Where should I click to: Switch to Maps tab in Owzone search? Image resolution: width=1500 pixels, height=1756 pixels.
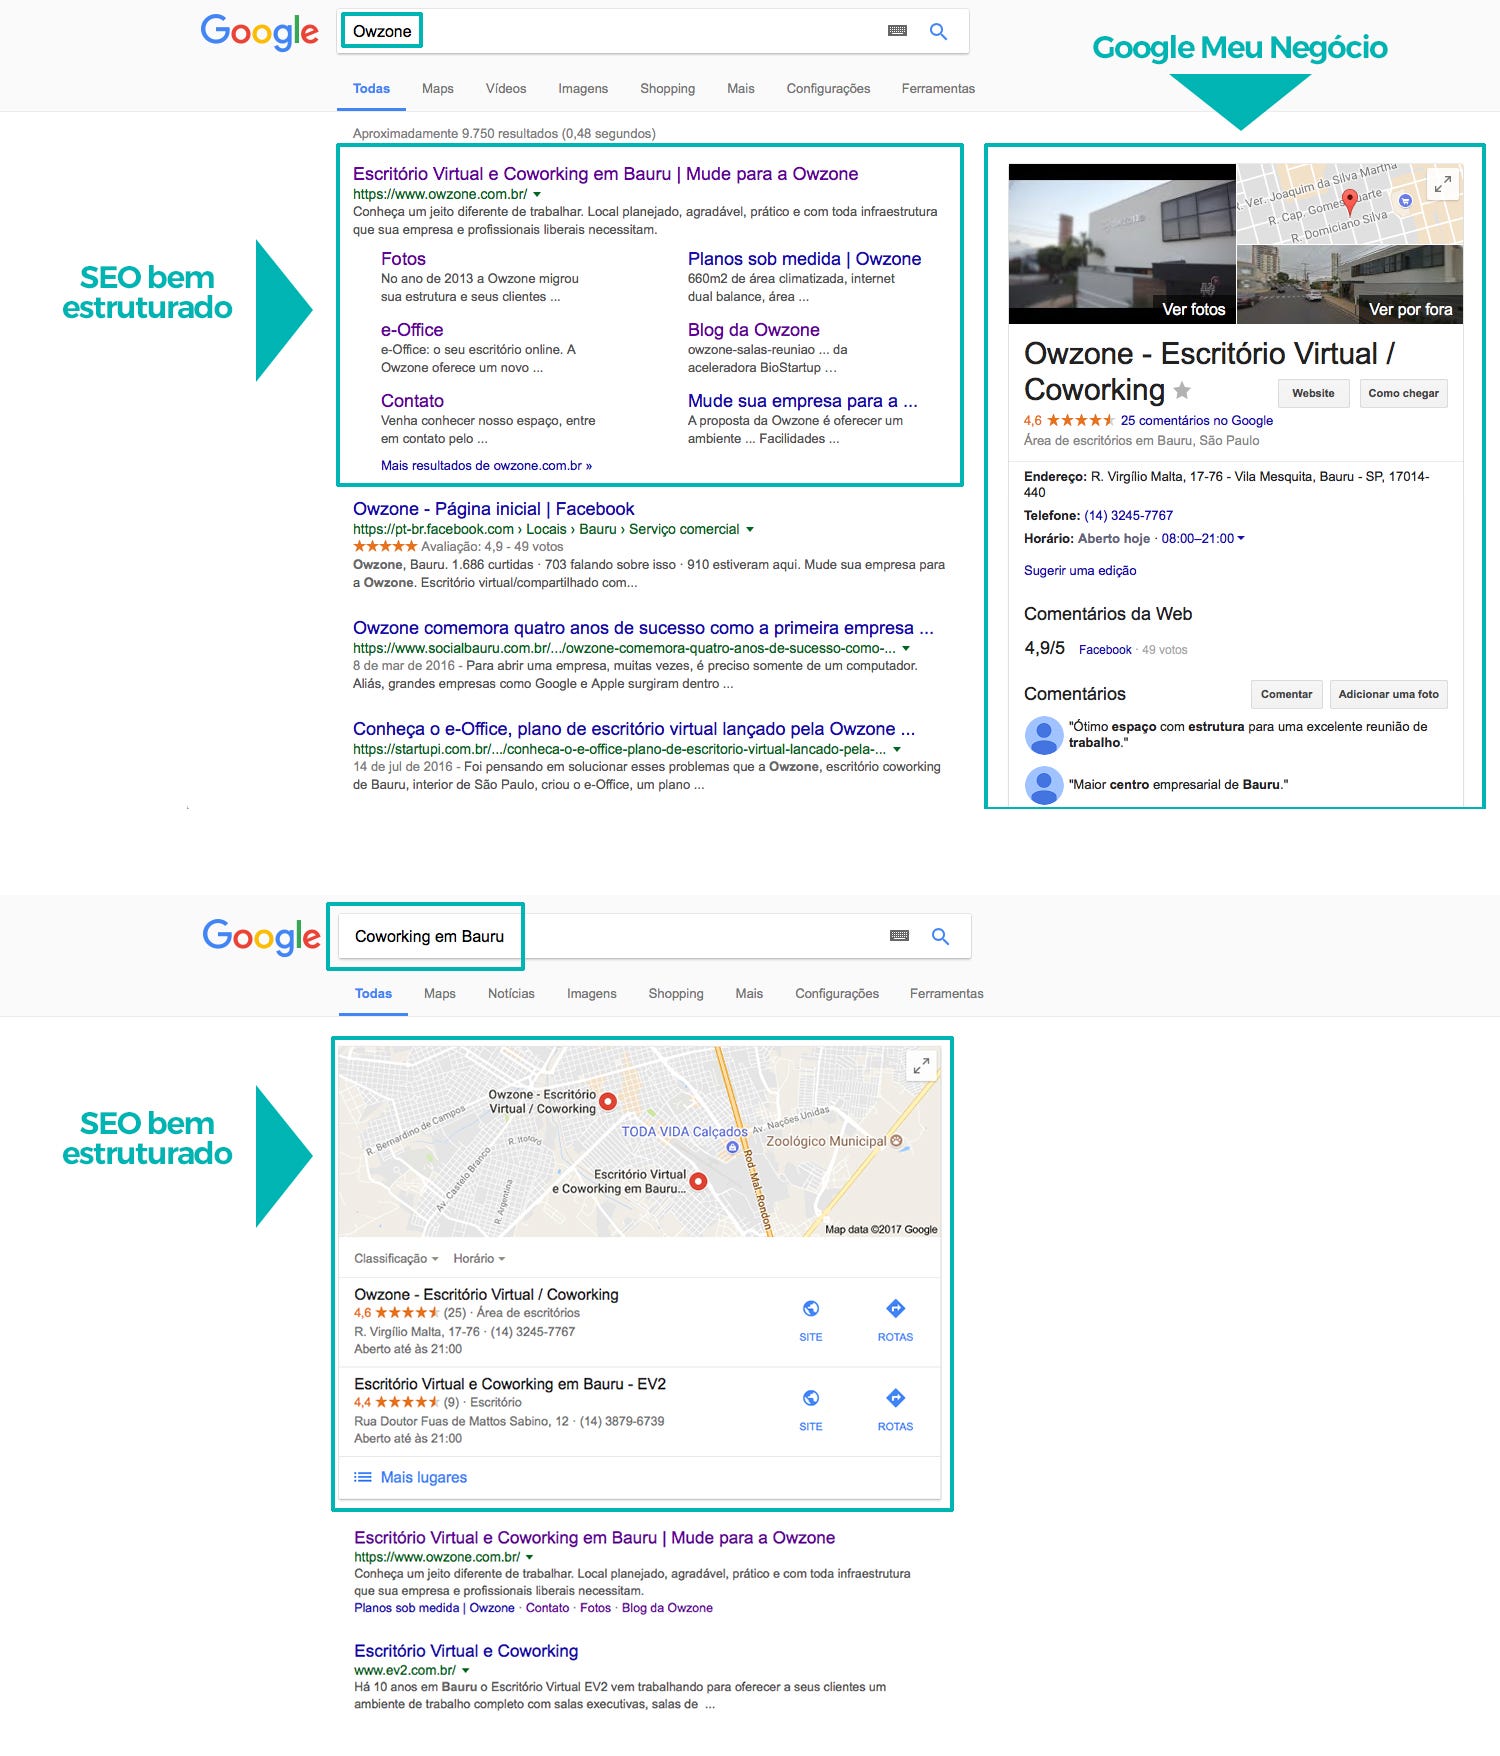tap(438, 89)
